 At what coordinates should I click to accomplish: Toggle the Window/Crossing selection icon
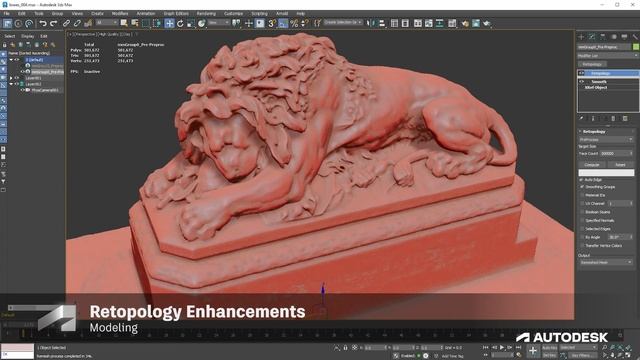coord(157,24)
